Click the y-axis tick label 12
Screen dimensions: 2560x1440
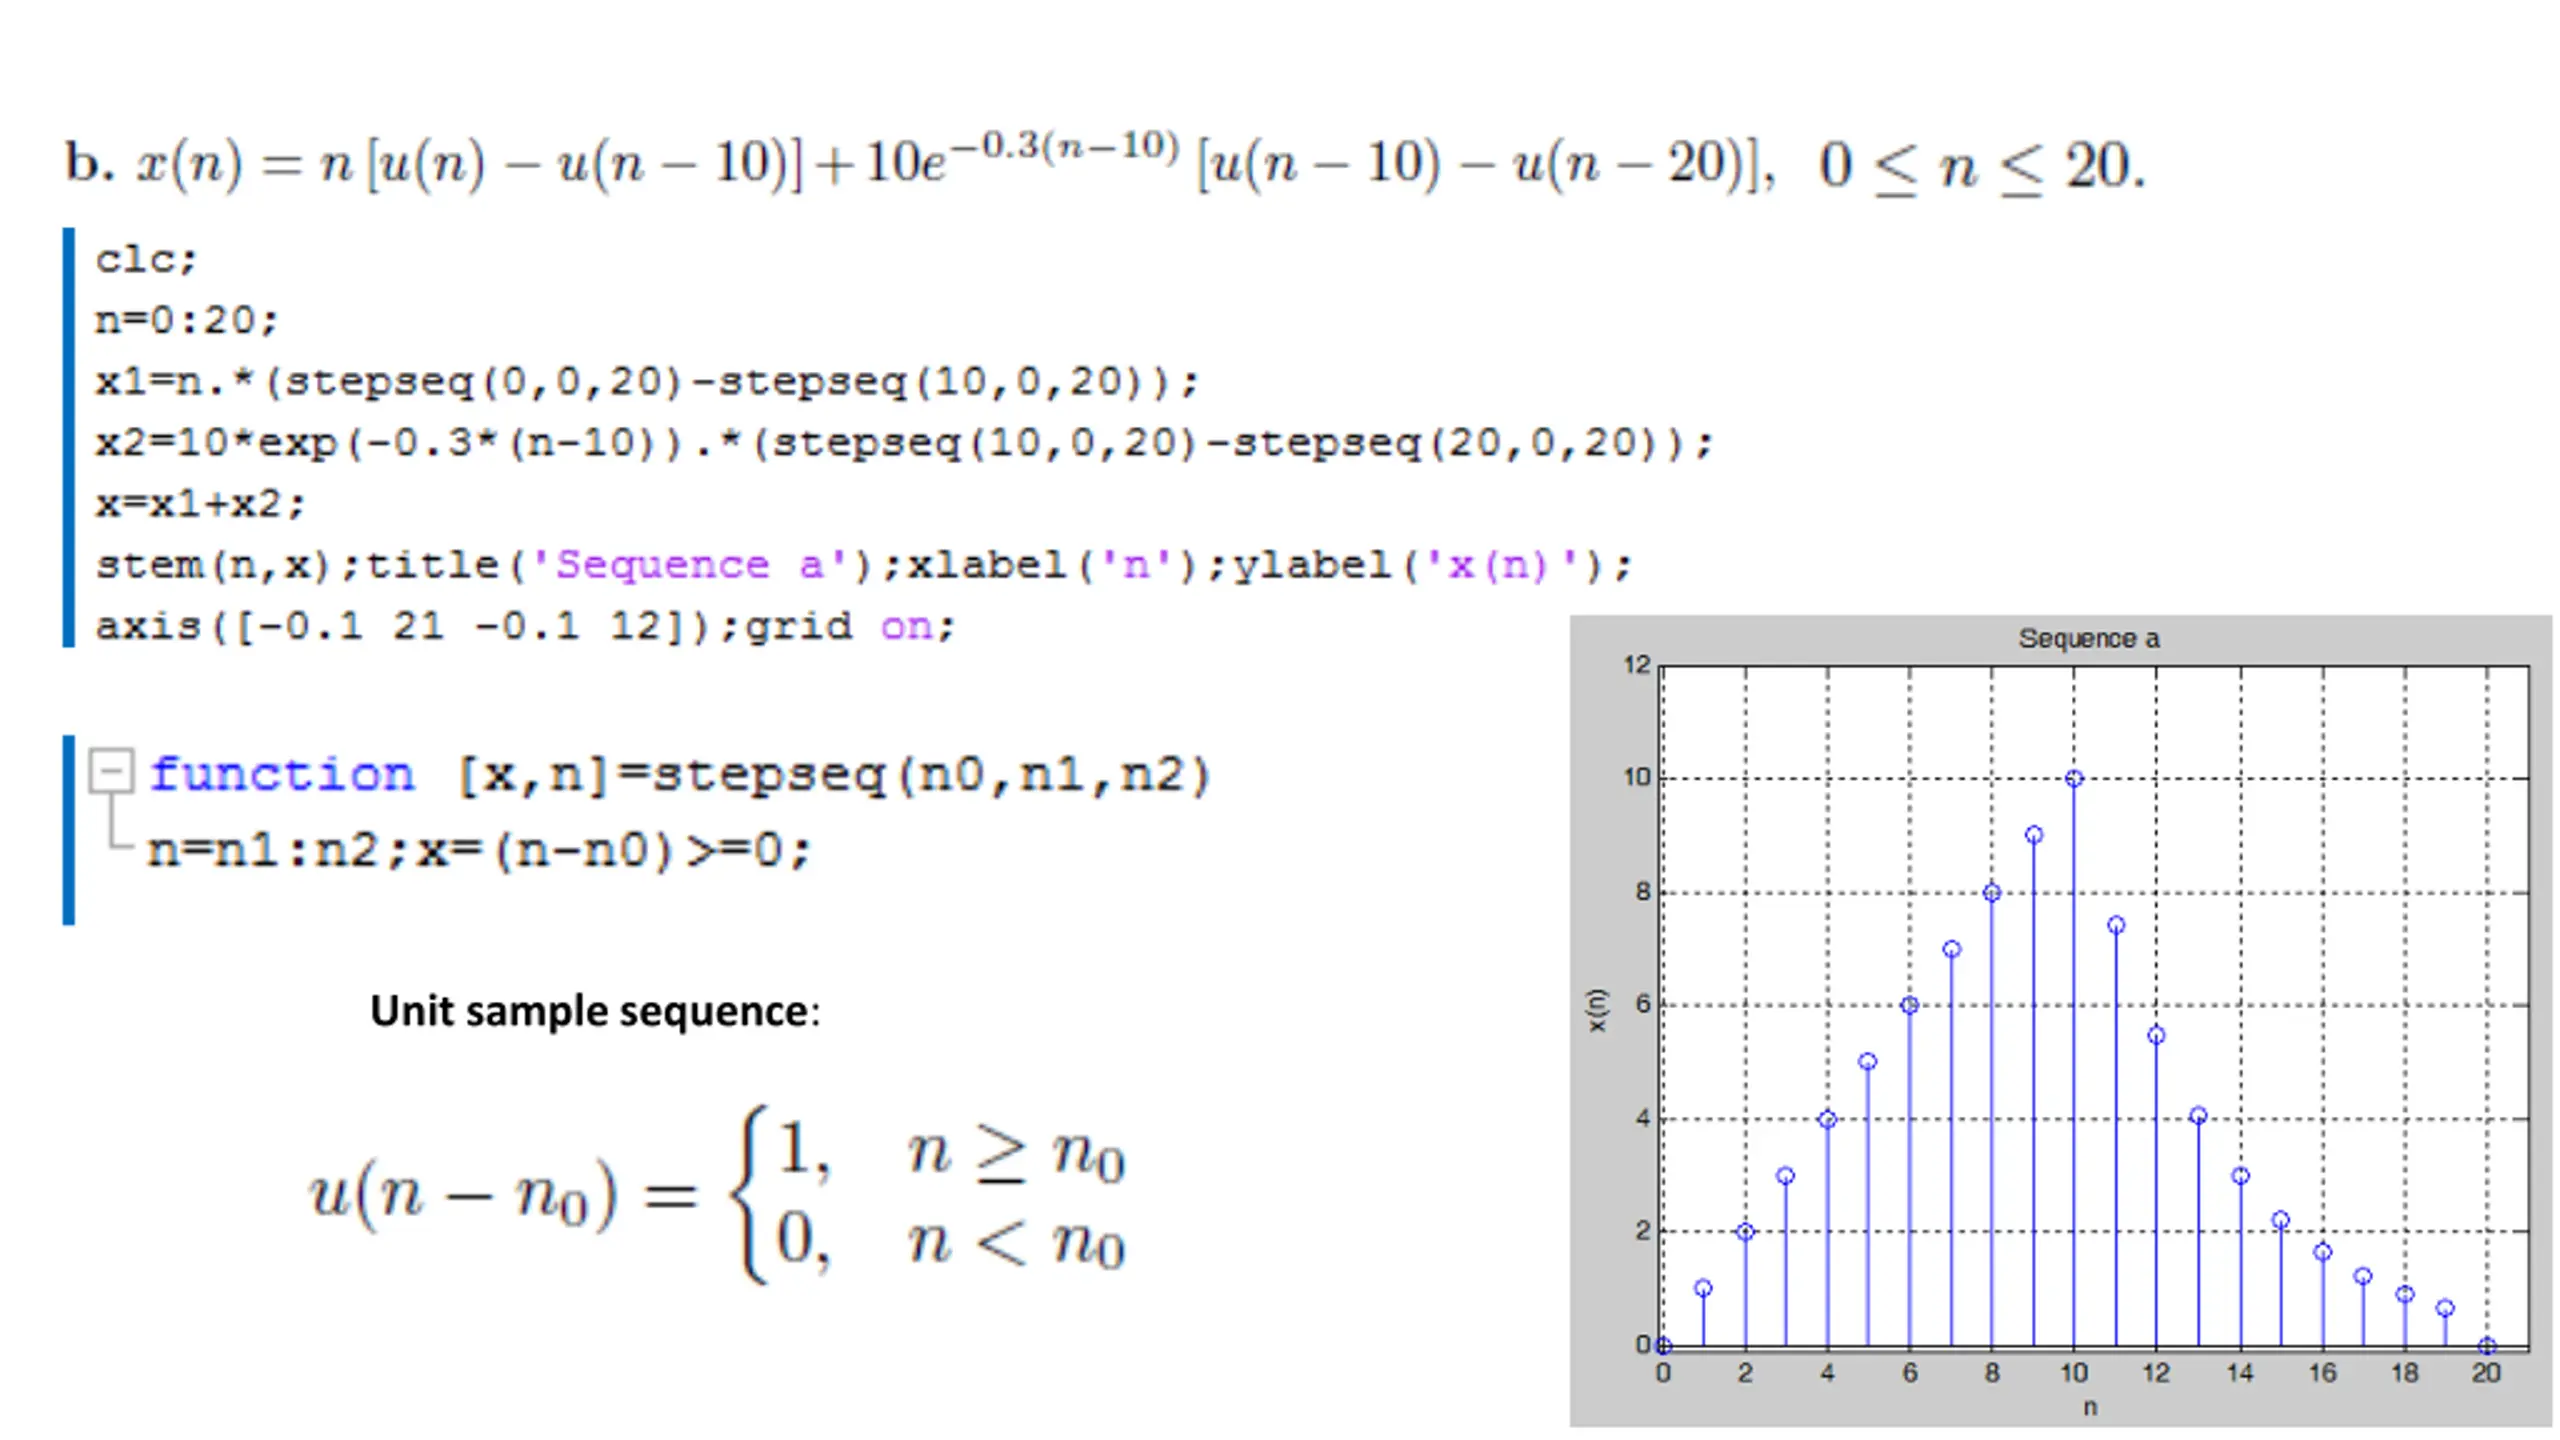tap(1636, 665)
